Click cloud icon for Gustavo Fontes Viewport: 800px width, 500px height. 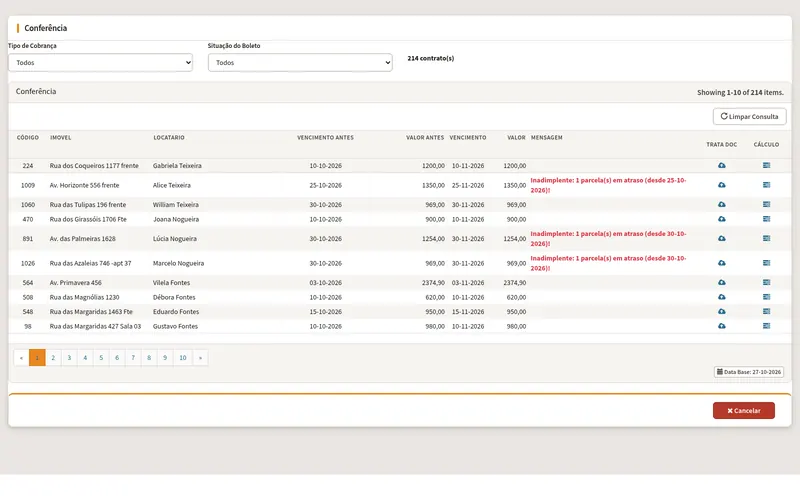point(721,326)
